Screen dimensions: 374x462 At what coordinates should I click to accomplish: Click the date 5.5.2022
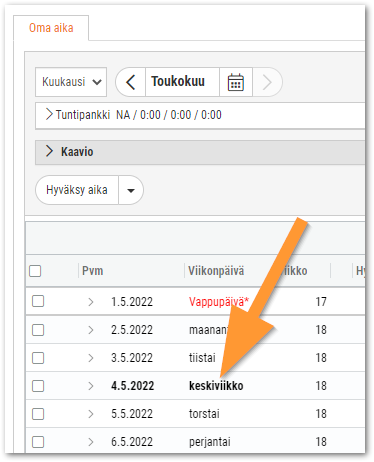[132, 414]
